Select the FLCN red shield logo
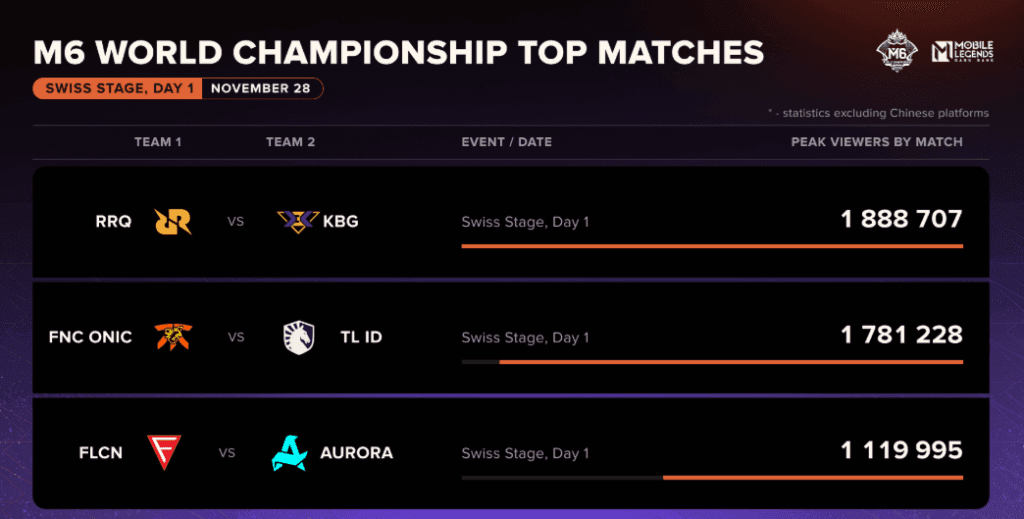1024x519 pixels. (164, 452)
